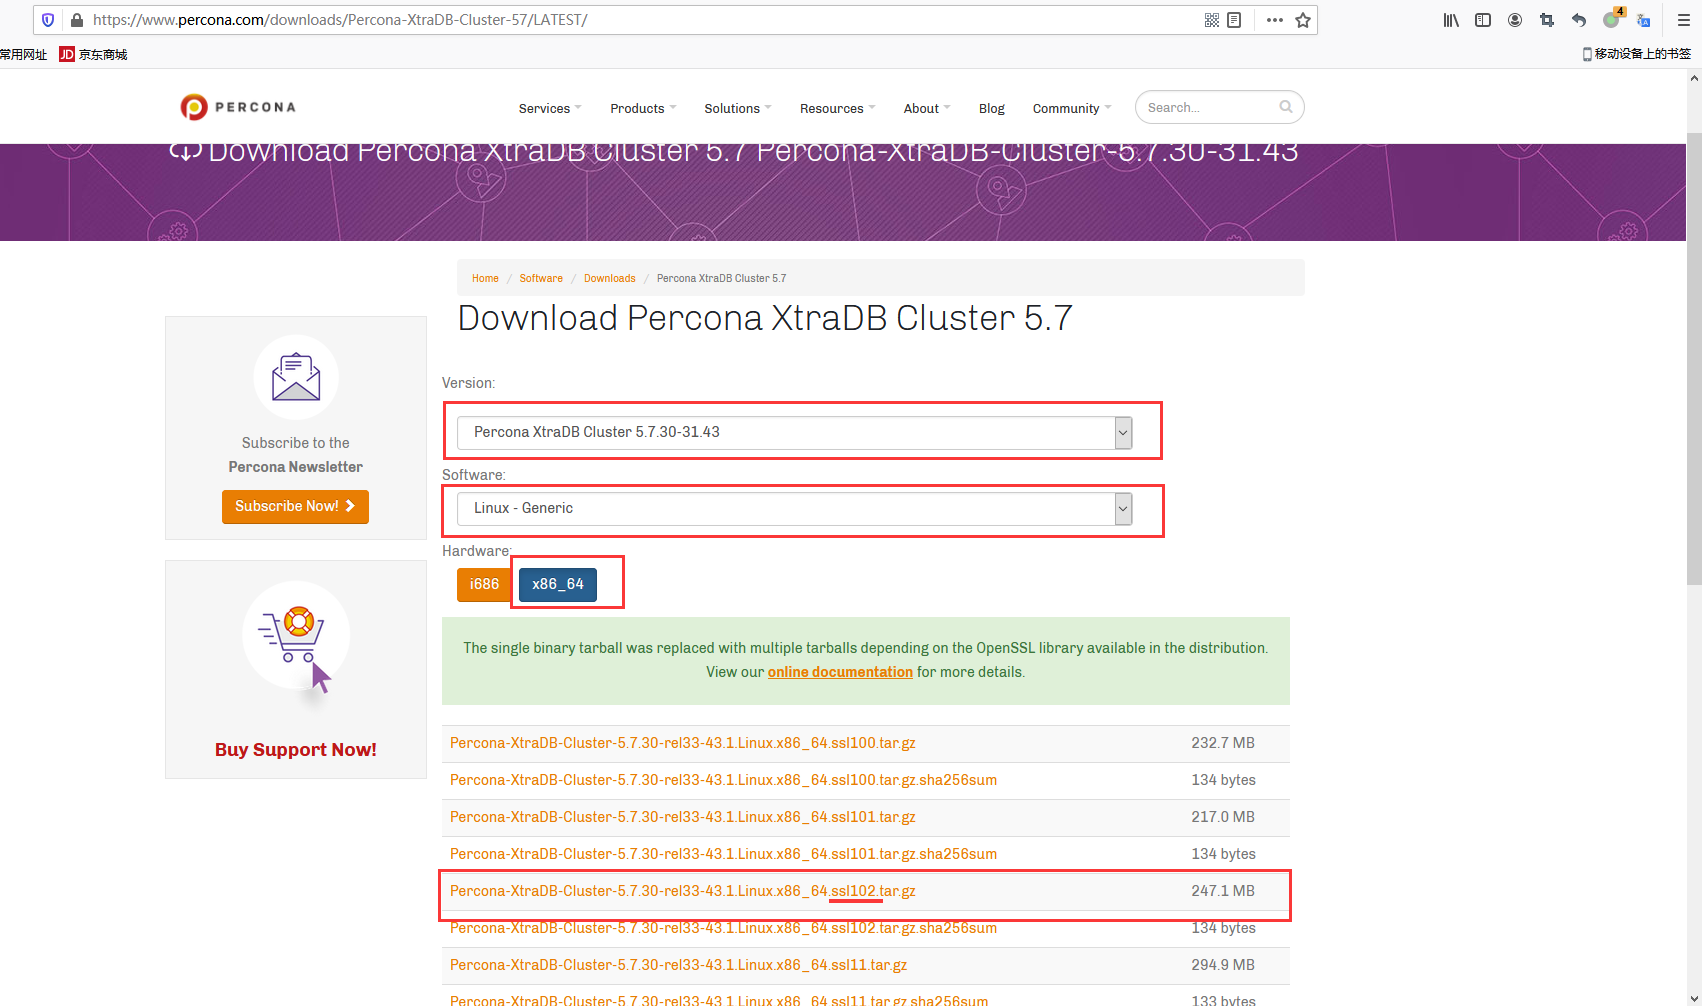The height and width of the screenshot is (1006, 1702).
Task: Click the page vertical scrollbar
Action: (1694, 358)
